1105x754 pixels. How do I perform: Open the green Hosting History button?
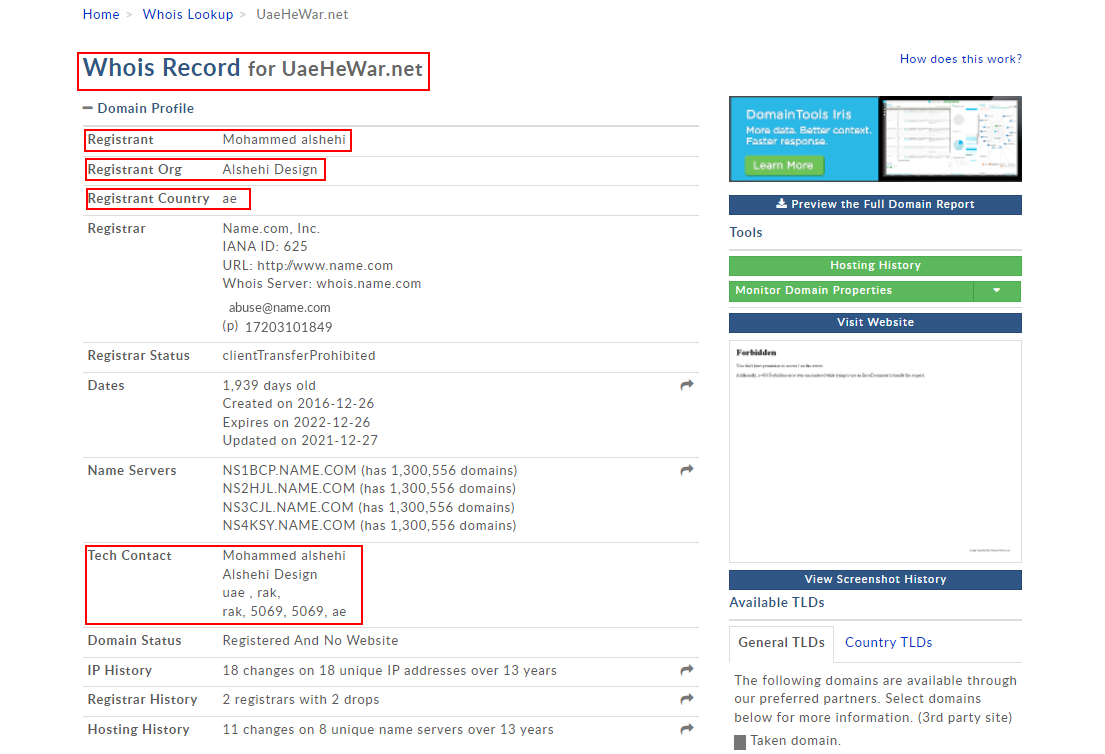[875, 266]
